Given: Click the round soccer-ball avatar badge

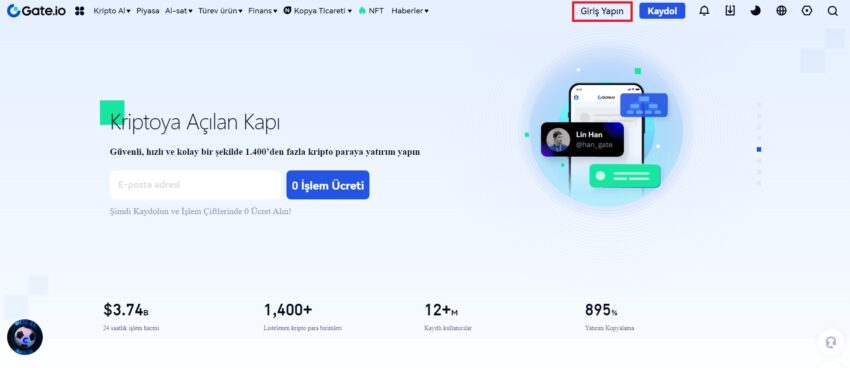Looking at the screenshot, I should coord(25,337).
